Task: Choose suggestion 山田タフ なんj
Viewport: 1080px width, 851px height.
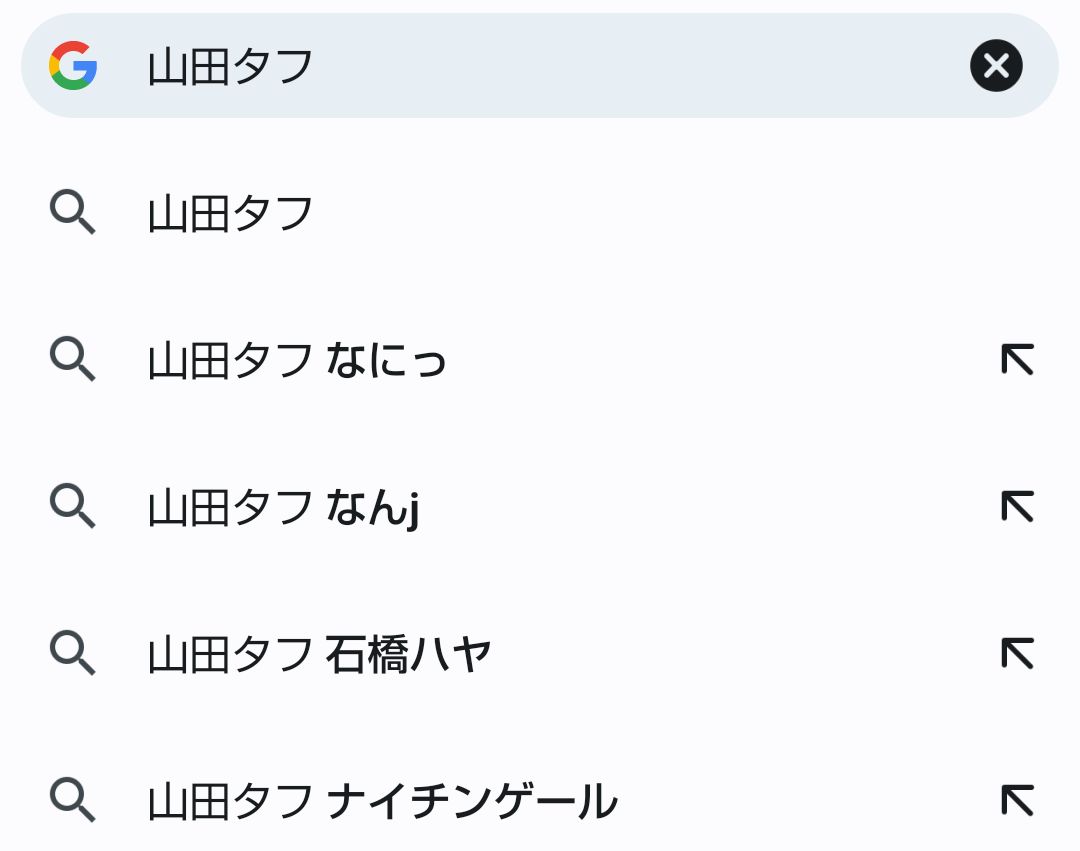Action: point(539,507)
